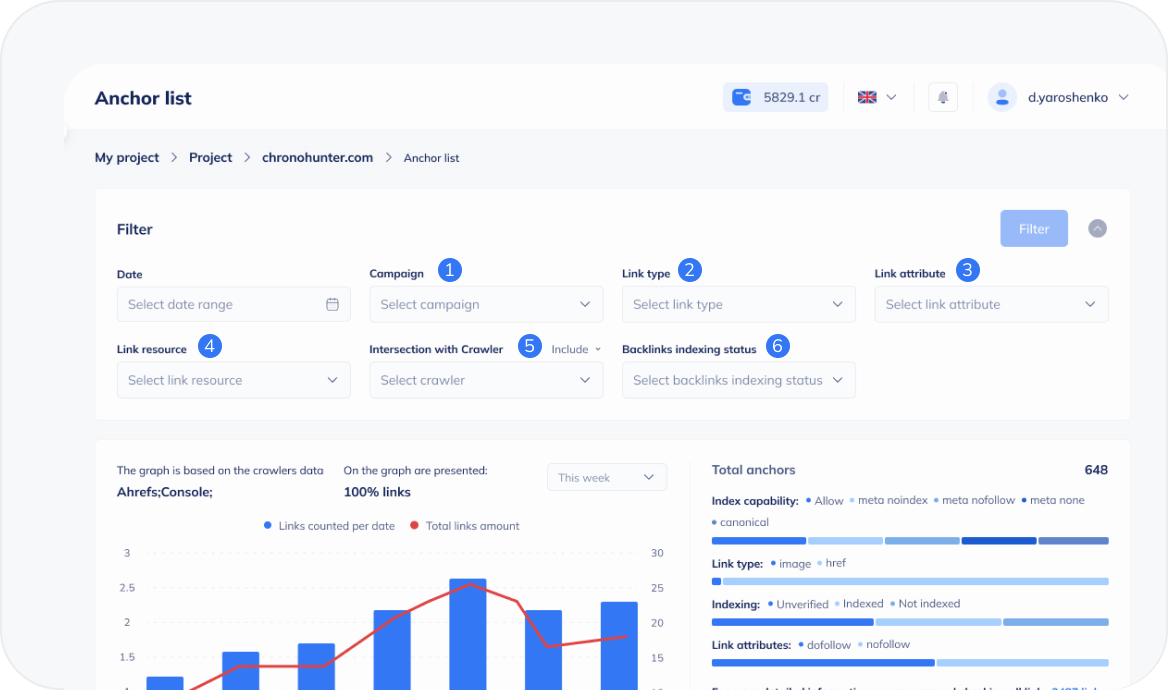The height and width of the screenshot is (690, 1168).
Task: Open the Select campaign dropdown
Action: pyautogui.click(x=486, y=304)
